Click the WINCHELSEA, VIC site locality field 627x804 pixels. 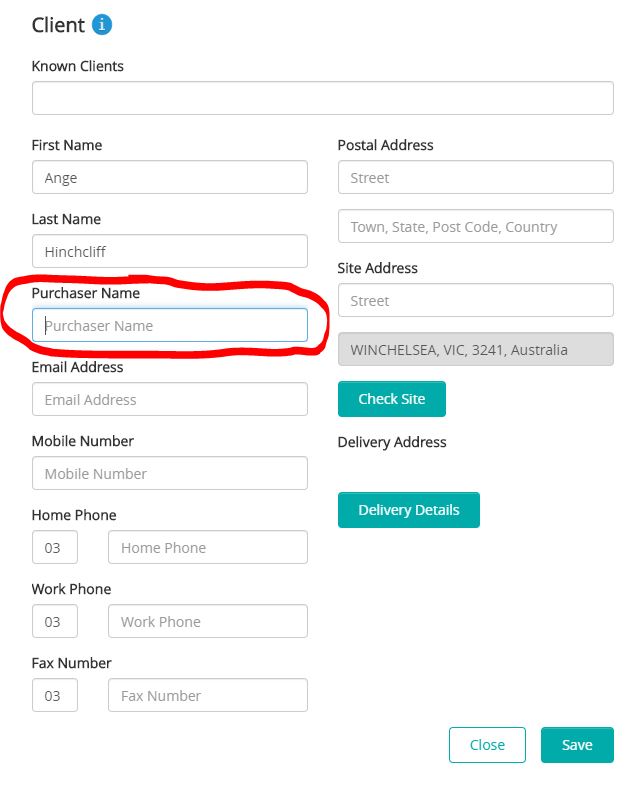(x=475, y=350)
